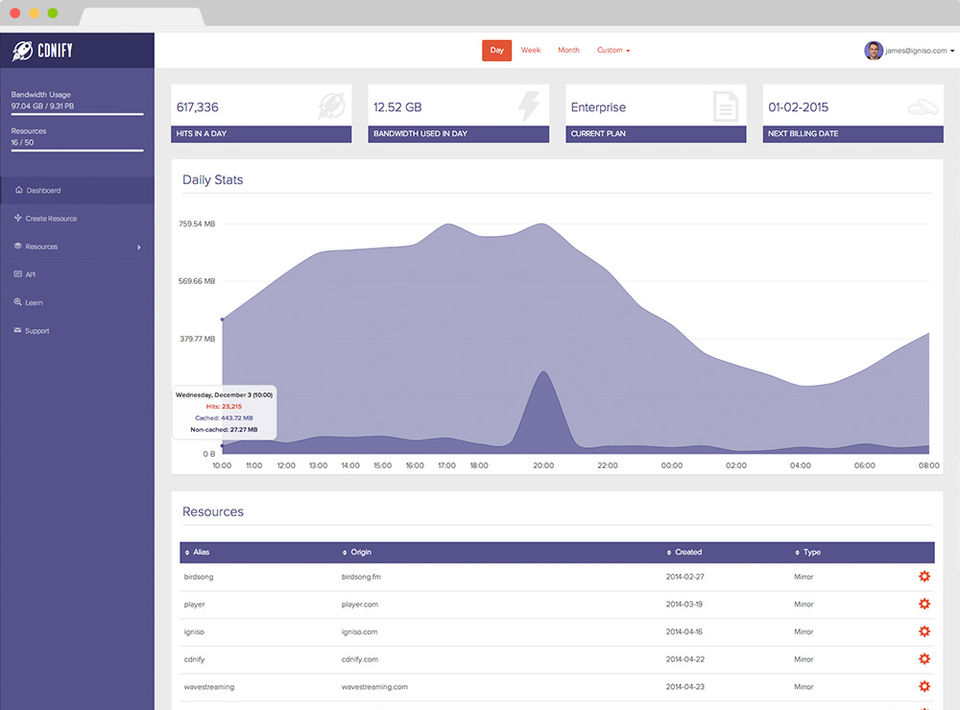Go to Dashboard in sidebar
This screenshot has width=960, height=710.
[77, 190]
